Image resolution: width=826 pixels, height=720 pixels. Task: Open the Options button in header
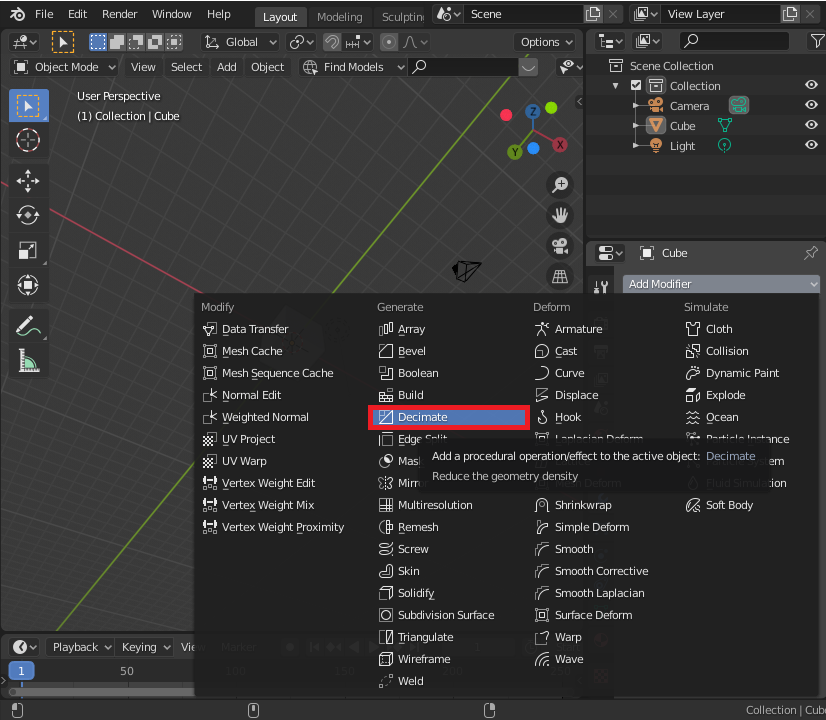[546, 42]
